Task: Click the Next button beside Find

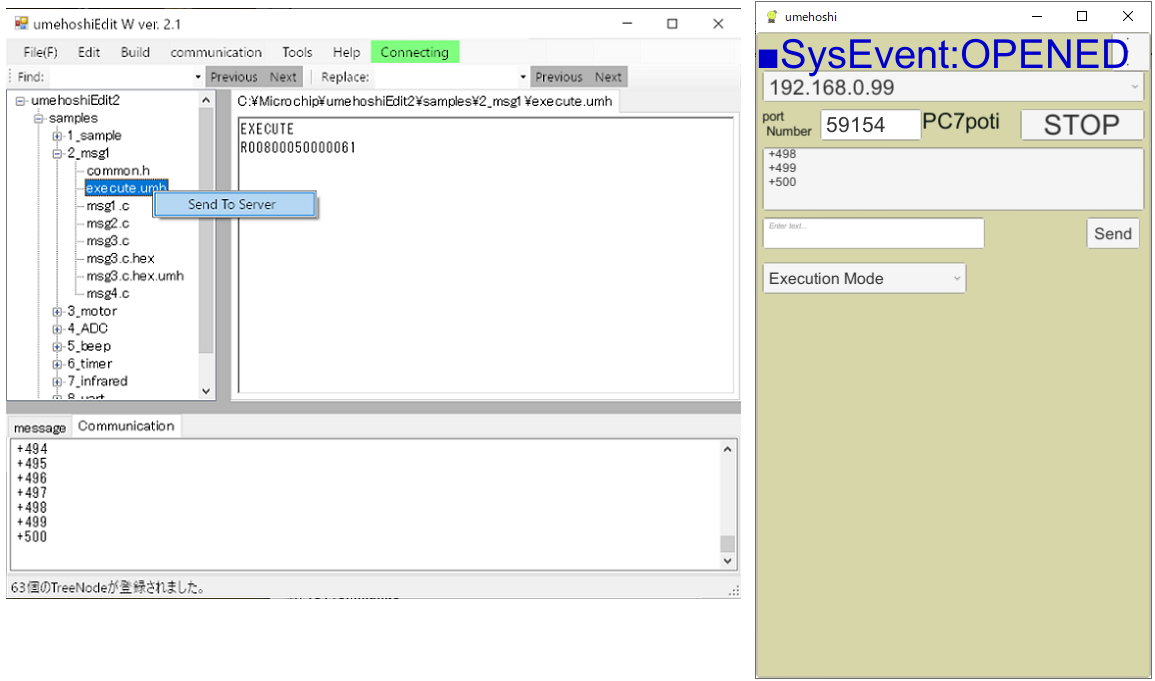Action: [x=283, y=77]
